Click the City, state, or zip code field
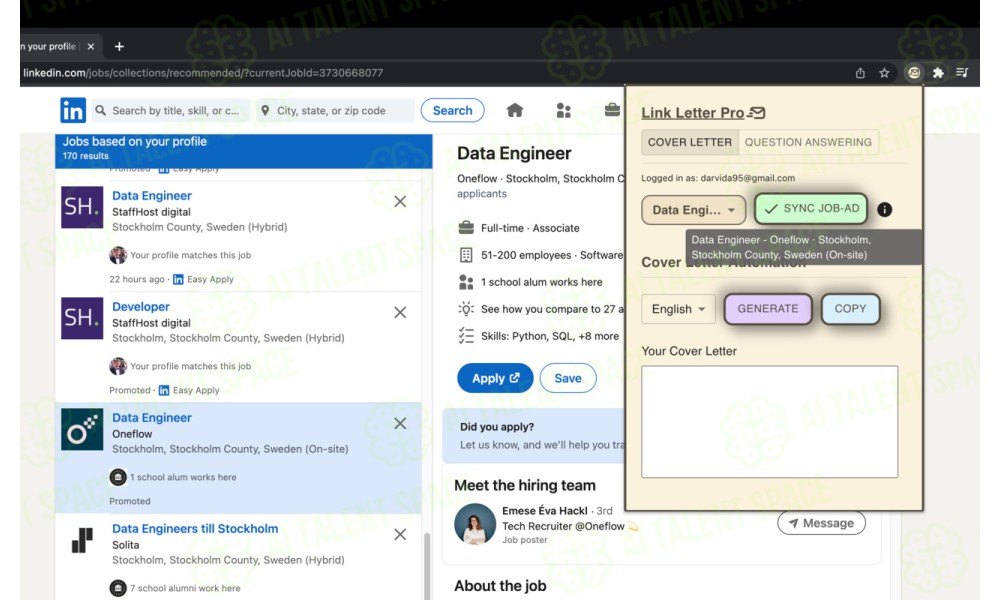The width and height of the screenshot is (1000, 600). pos(335,110)
